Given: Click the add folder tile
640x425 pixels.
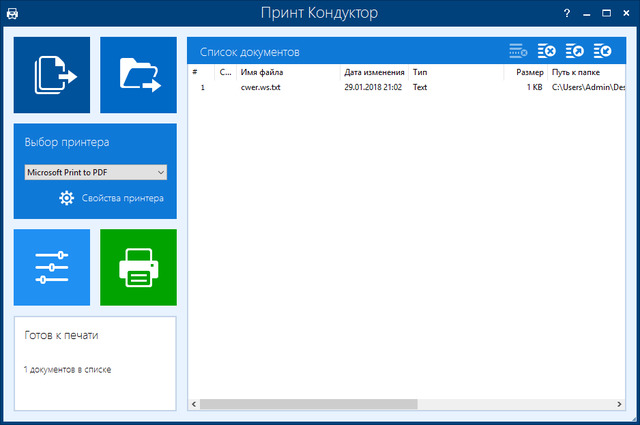Looking at the screenshot, I should tap(138, 75).
